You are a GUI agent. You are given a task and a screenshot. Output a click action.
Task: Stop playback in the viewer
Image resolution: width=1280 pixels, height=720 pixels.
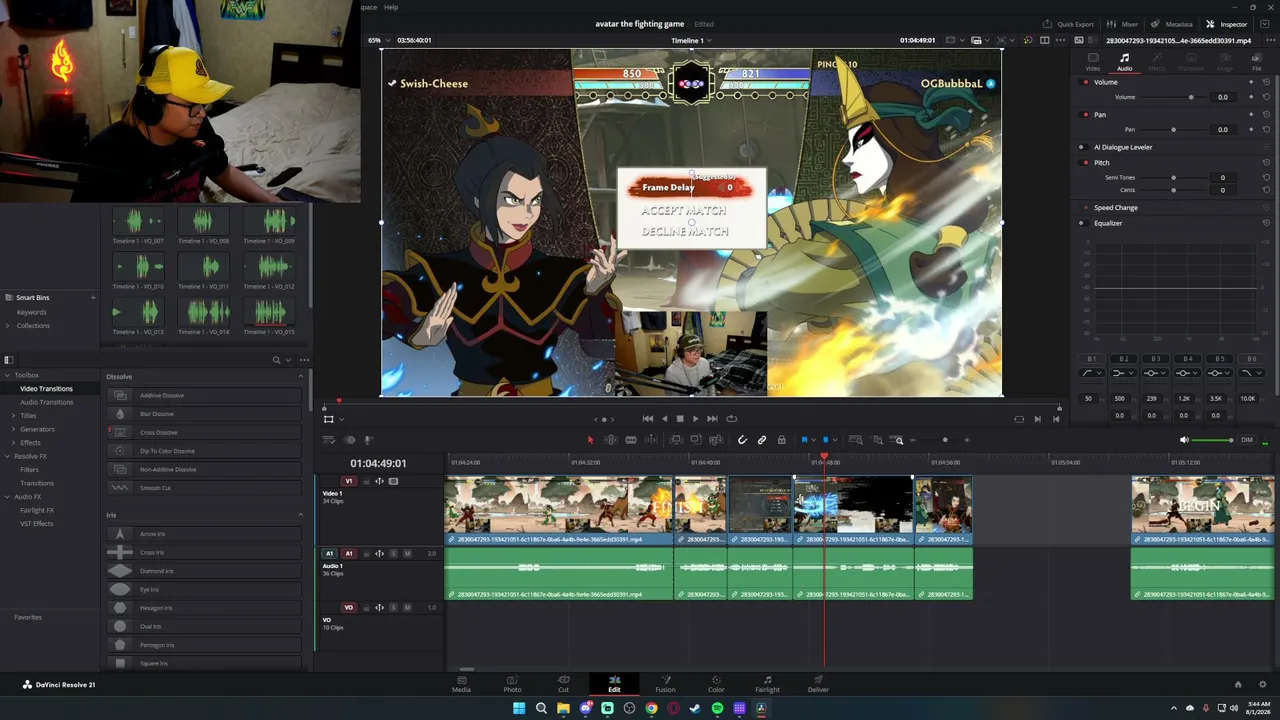point(680,419)
